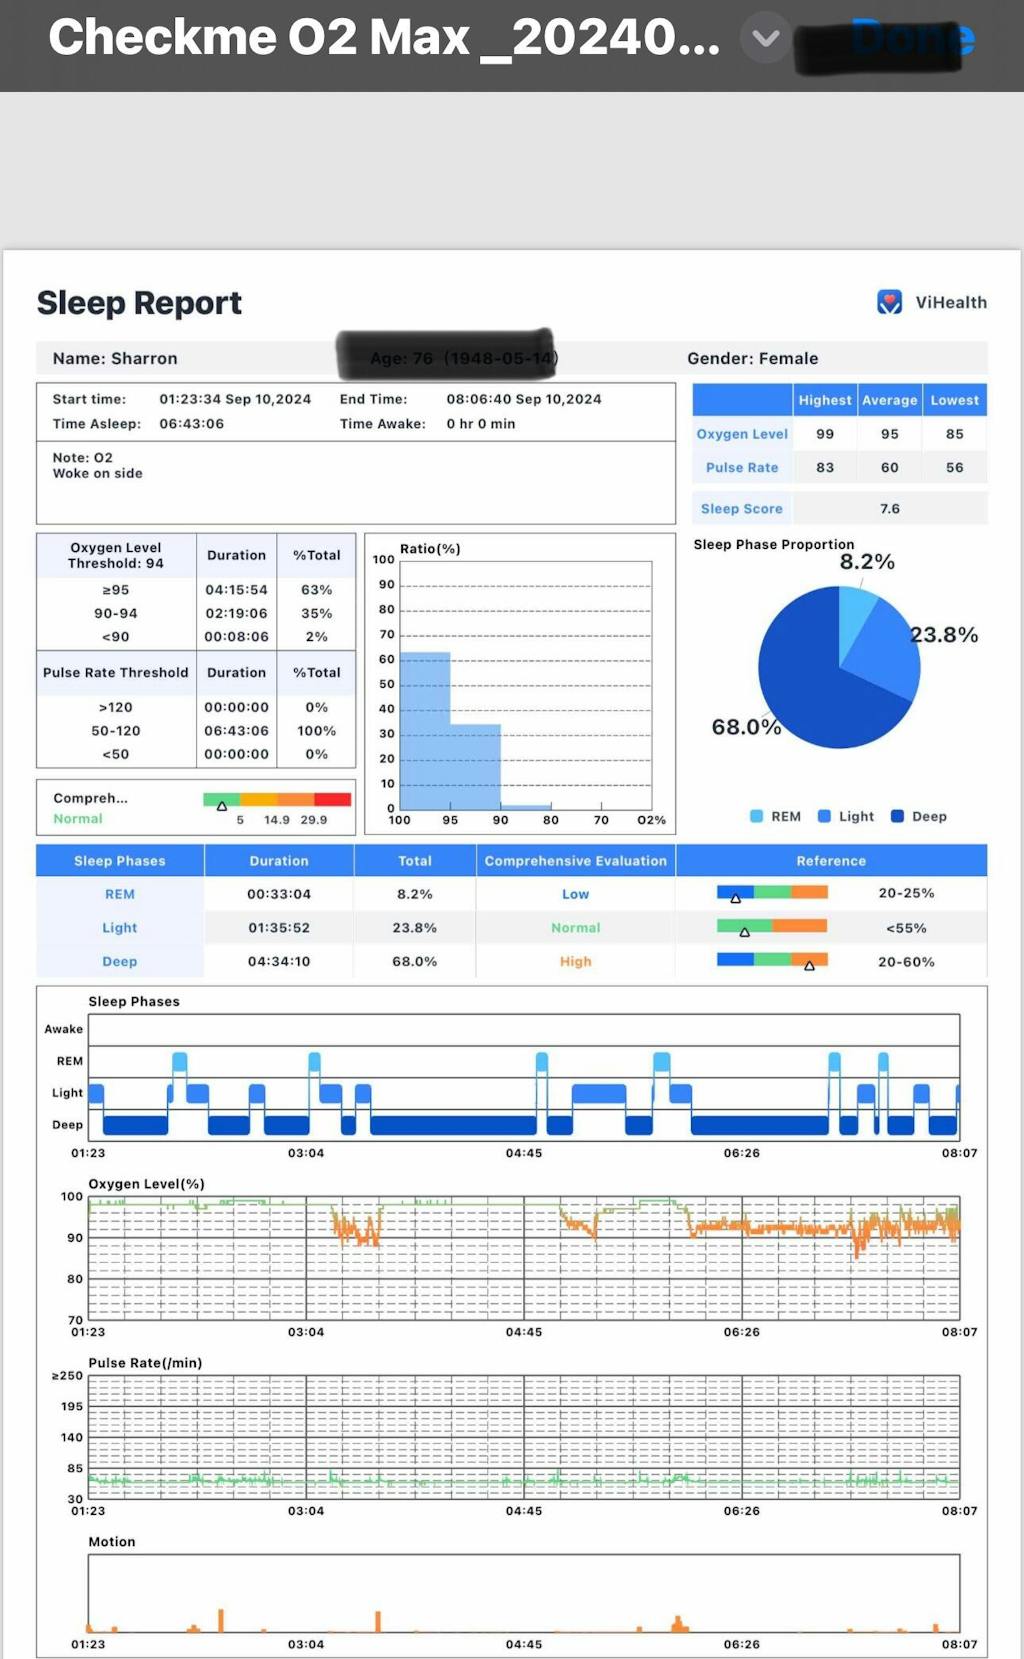Click the Oxygen Level row label
1024x1659 pixels.
point(742,434)
